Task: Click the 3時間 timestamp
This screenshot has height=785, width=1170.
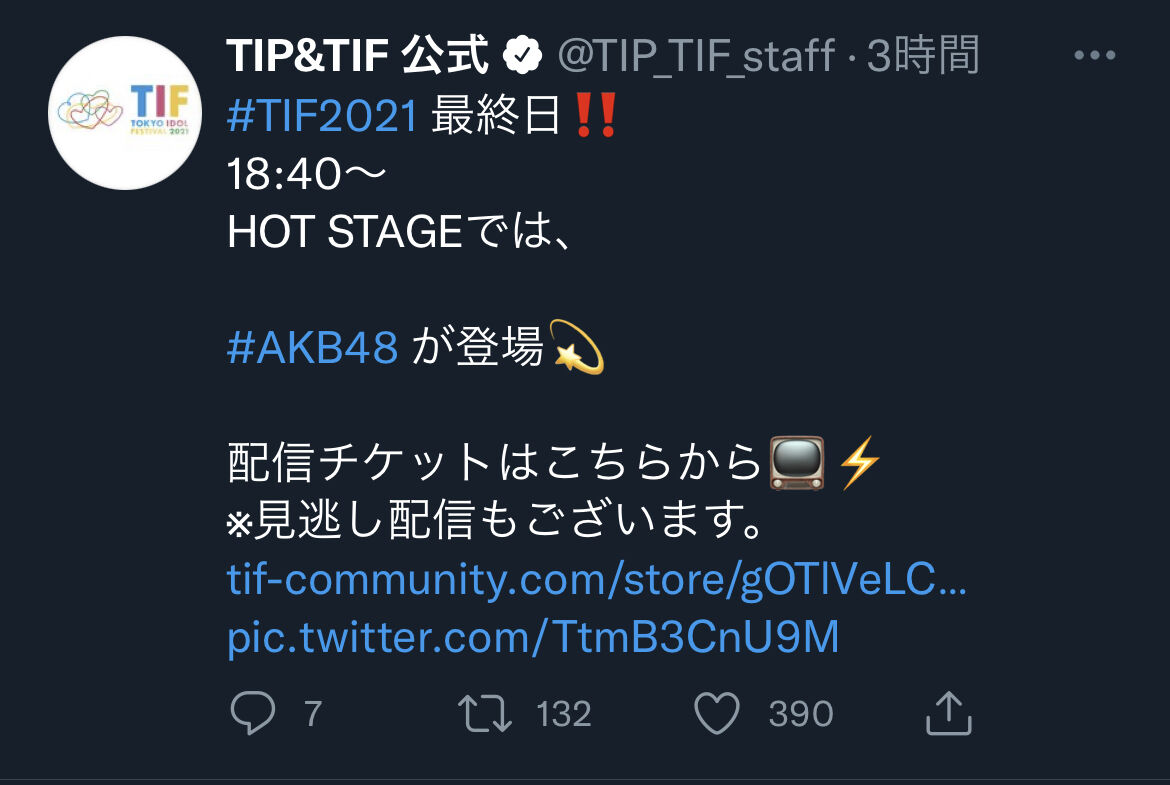Action: tap(922, 55)
